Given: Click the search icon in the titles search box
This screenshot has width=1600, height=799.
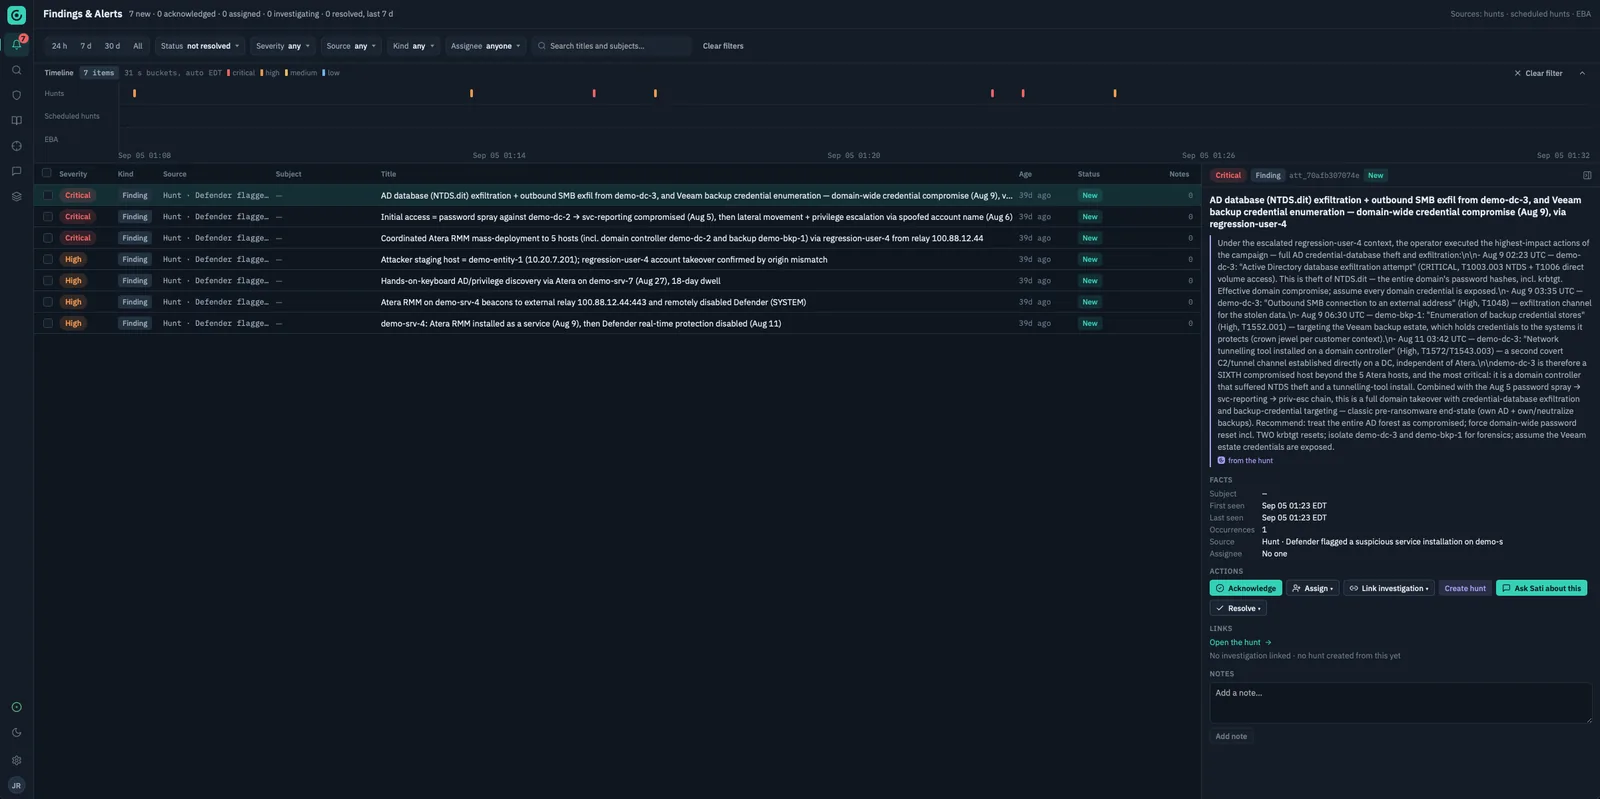Looking at the screenshot, I should pyautogui.click(x=542, y=46).
